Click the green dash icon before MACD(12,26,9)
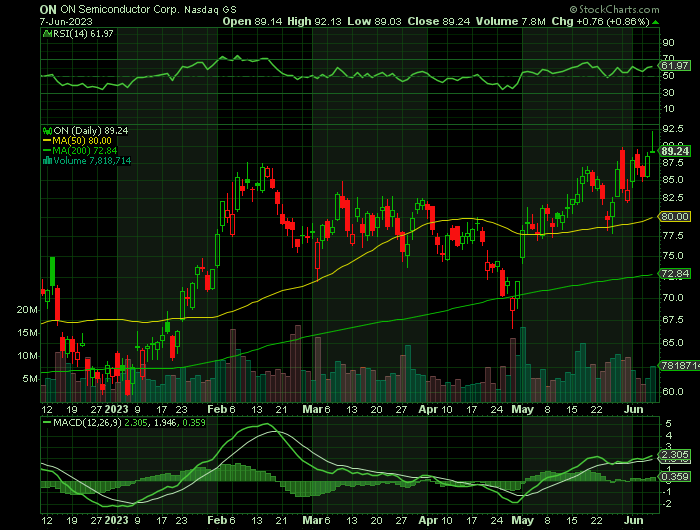 click(47, 422)
